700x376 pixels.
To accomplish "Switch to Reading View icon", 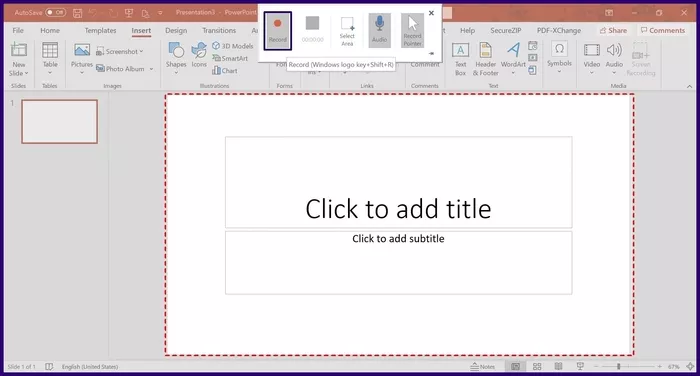I will tap(558, 367).
